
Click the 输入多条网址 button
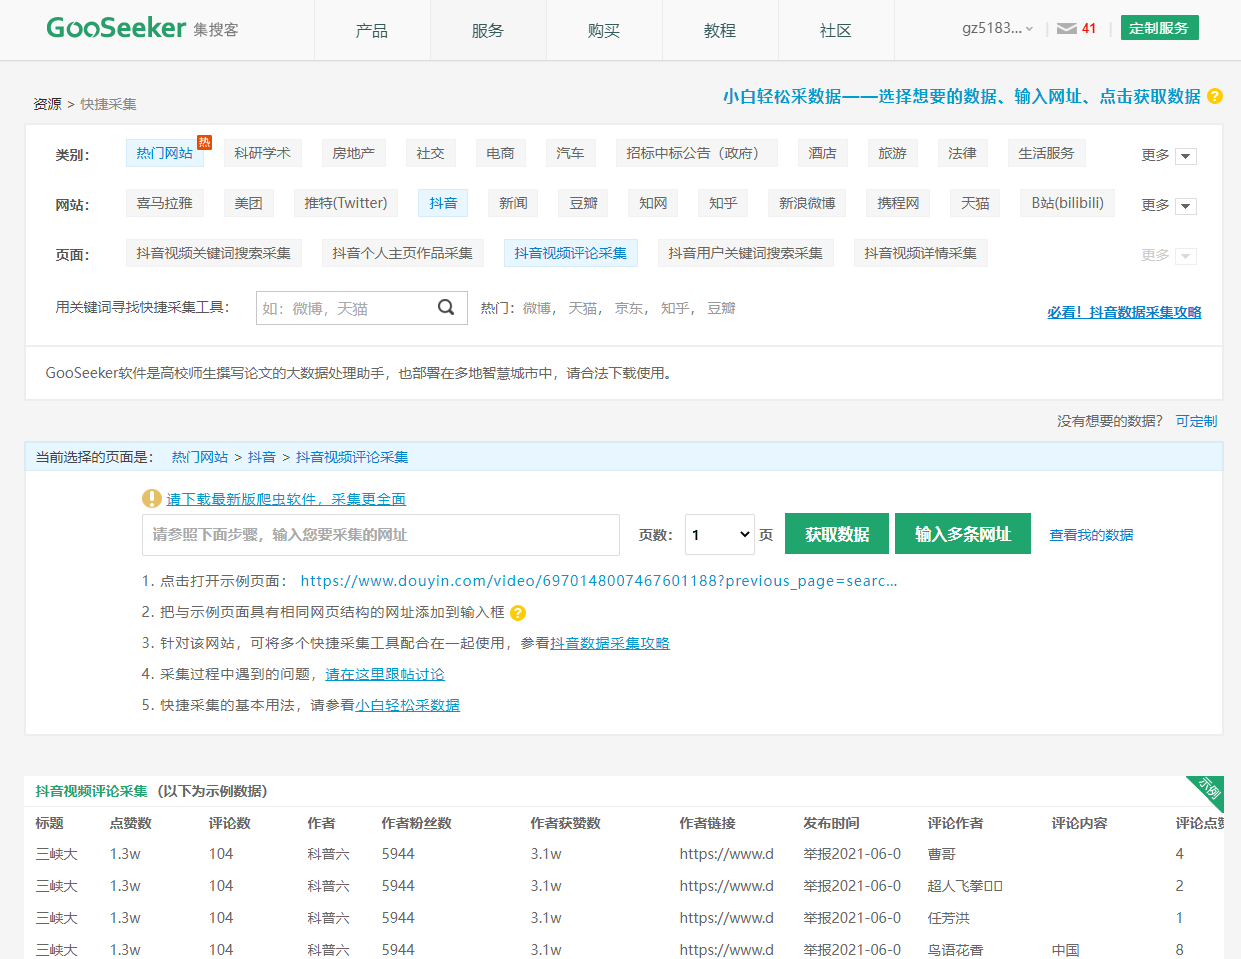point(963,534)
